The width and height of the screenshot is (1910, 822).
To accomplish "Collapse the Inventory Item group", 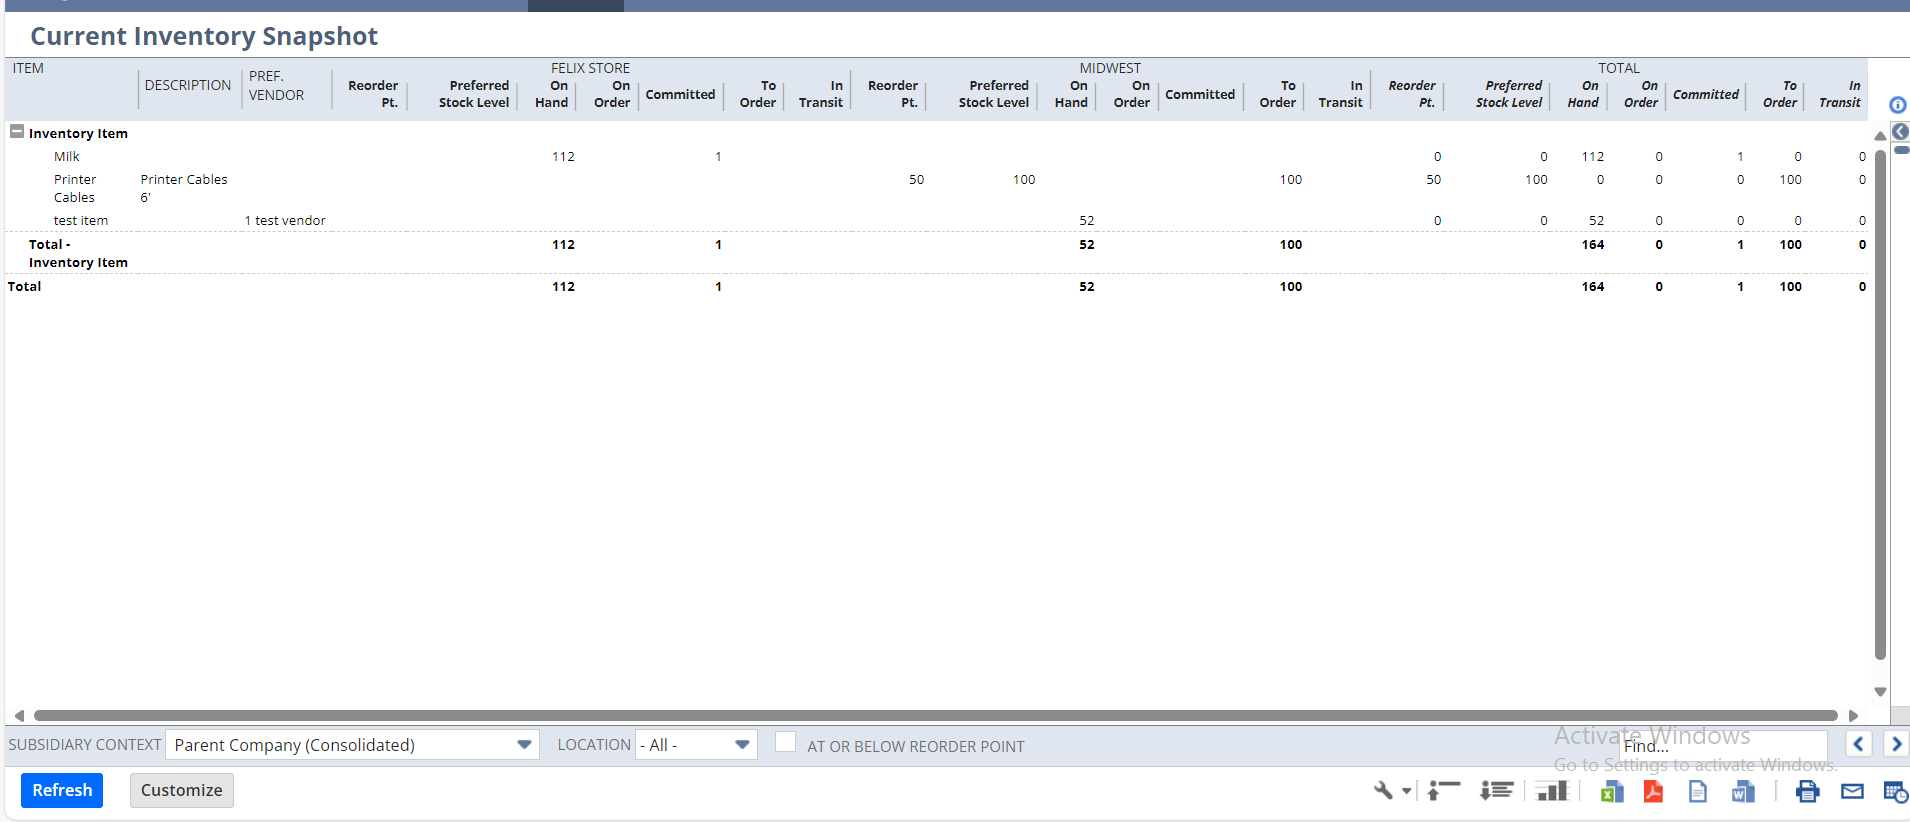I will 17,132.
